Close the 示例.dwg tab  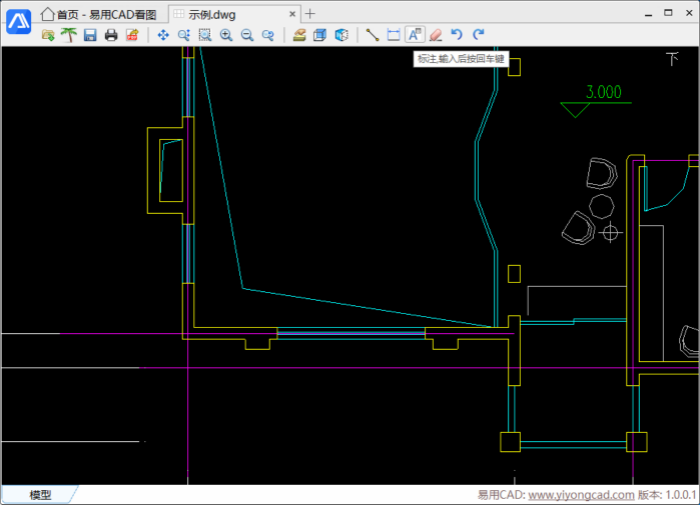(292, 14)
